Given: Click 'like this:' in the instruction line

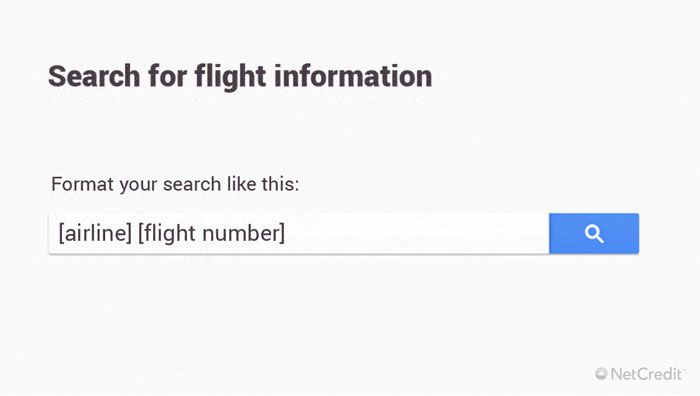Looking at the screenshot, I should pyautogui.click(x=263, y=183).
